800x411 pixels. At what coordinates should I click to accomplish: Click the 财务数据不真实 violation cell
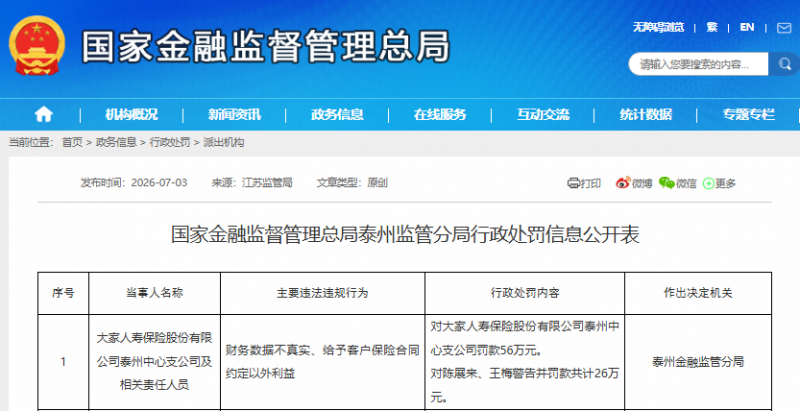tap(322, 362)
